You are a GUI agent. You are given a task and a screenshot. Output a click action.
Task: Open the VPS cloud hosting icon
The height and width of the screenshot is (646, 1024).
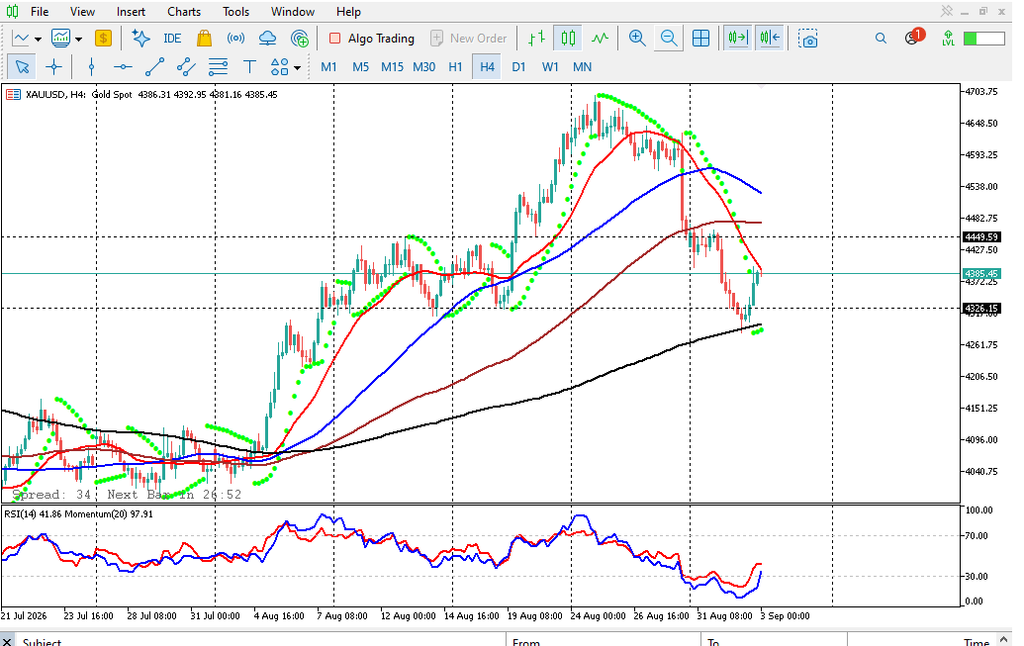[x=268, y=39]
